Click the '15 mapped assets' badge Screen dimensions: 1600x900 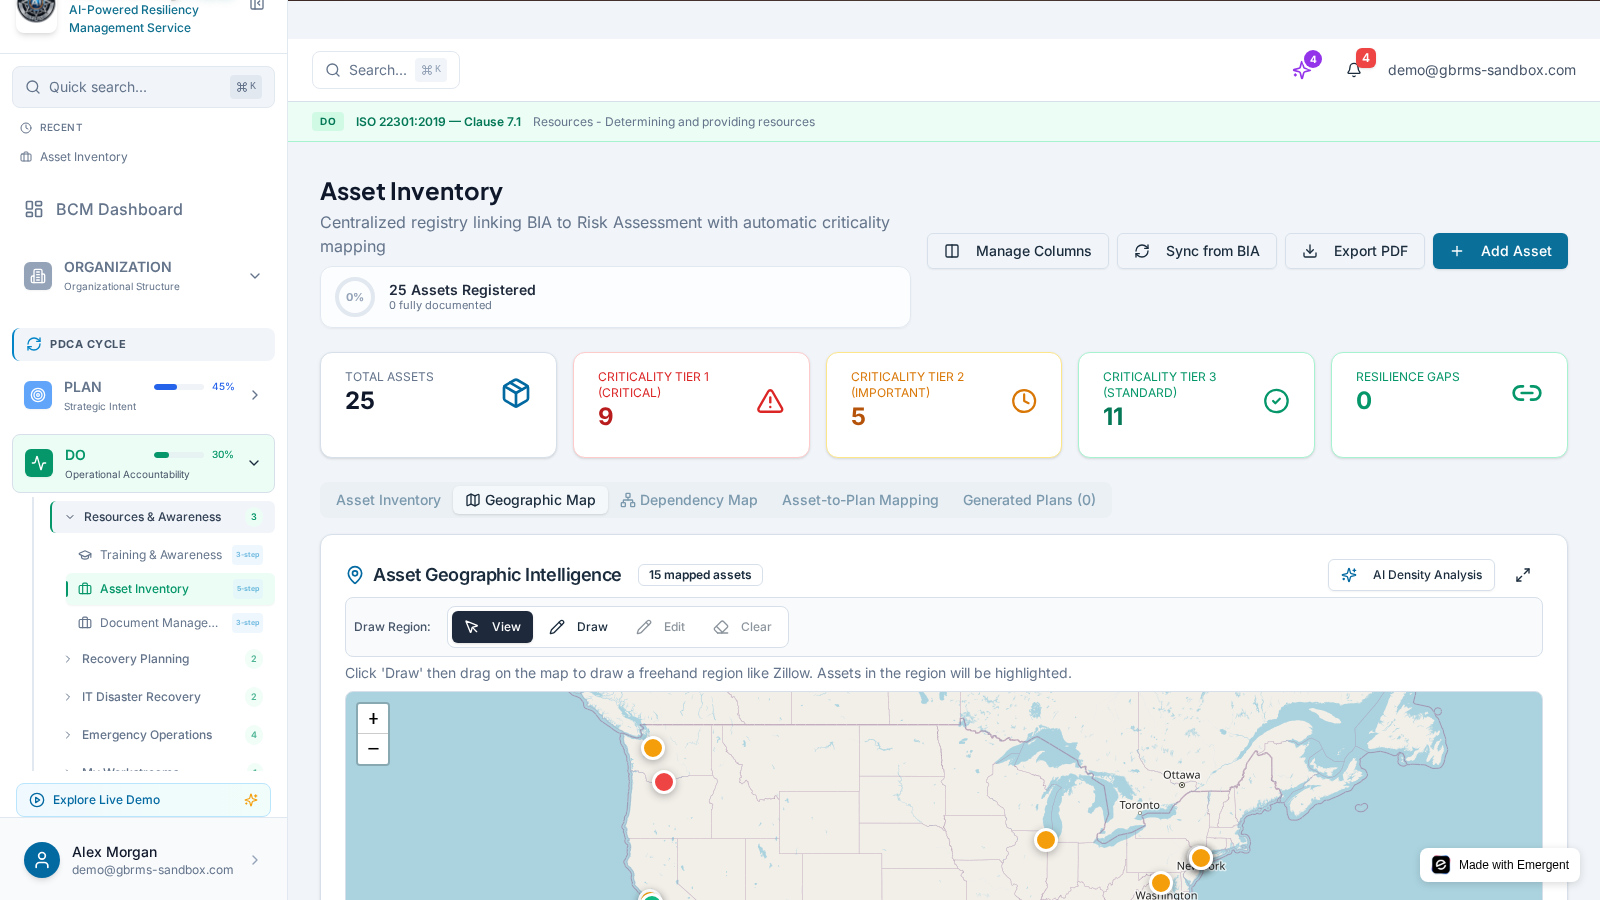coord(700,575)
